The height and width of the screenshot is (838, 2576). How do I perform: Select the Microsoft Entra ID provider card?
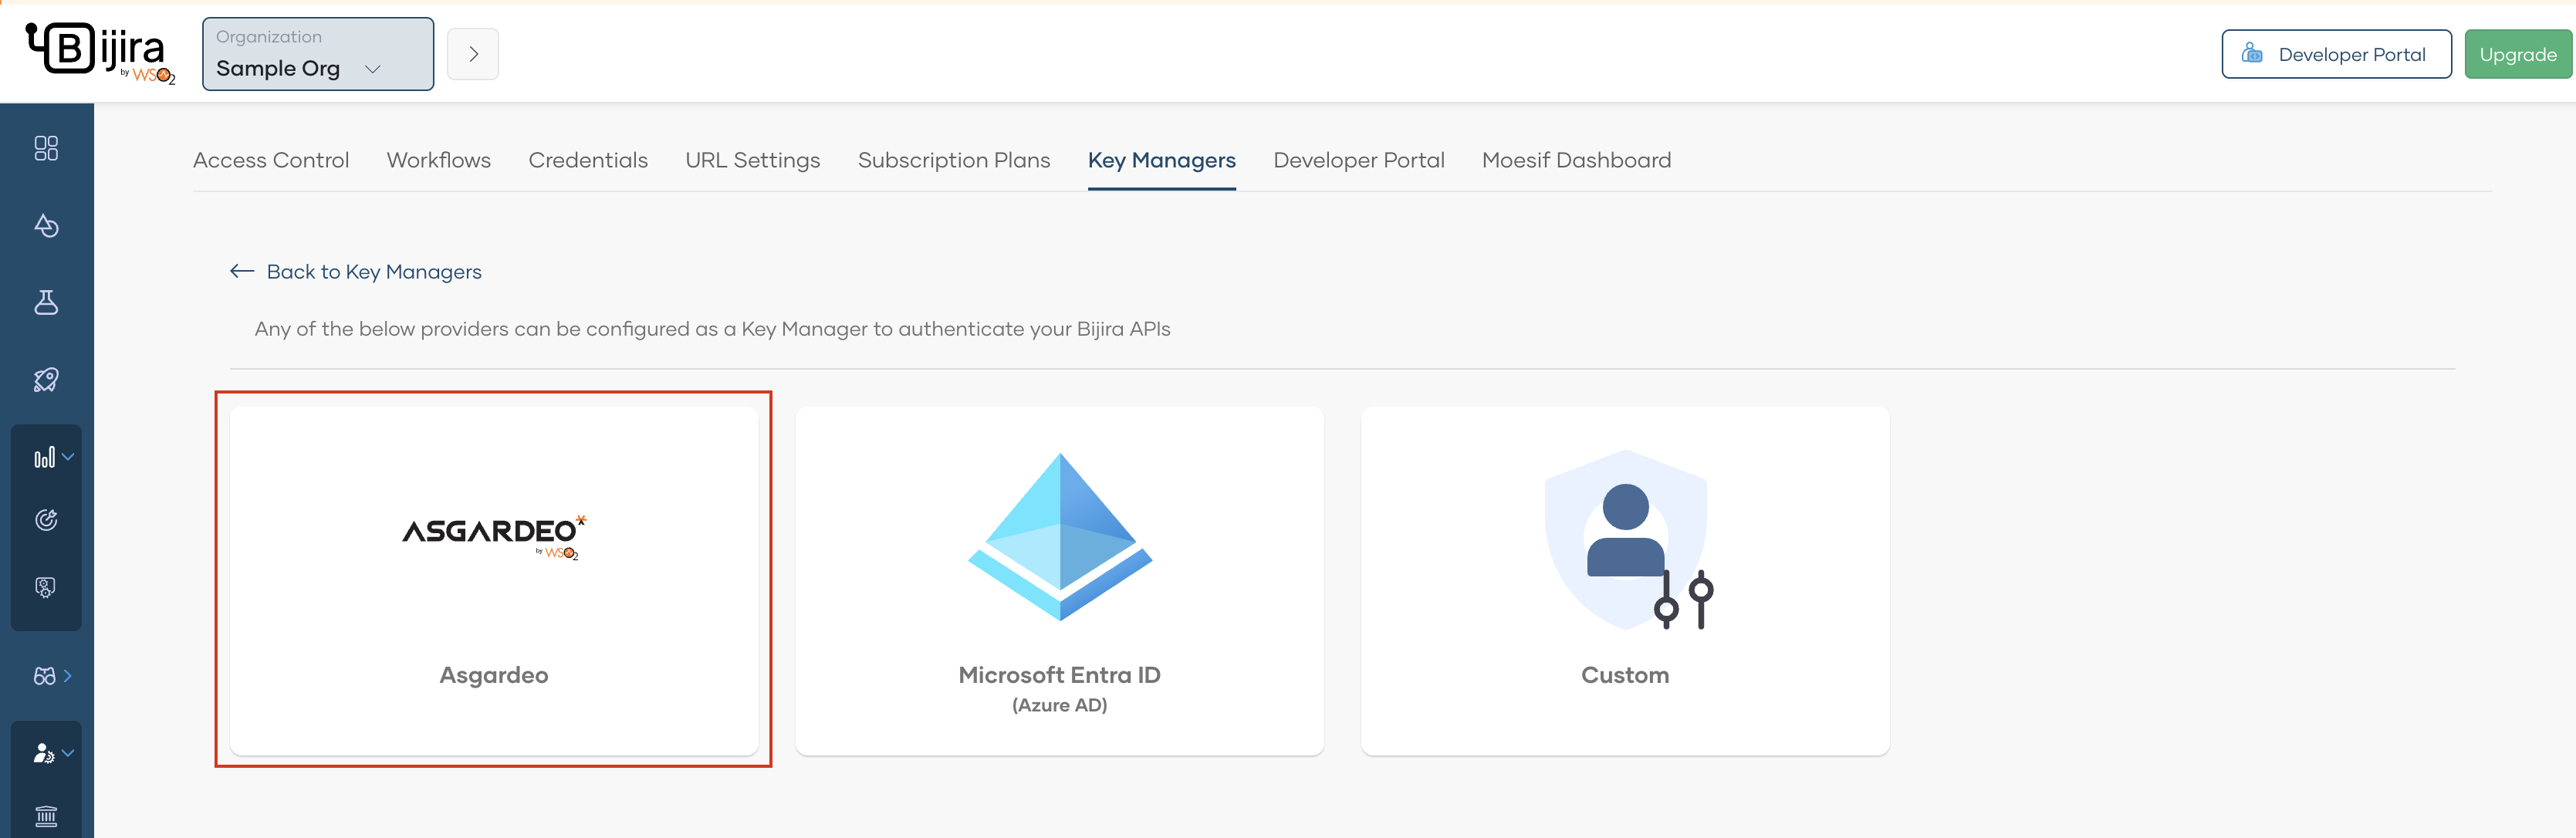tap(1059, 580)
